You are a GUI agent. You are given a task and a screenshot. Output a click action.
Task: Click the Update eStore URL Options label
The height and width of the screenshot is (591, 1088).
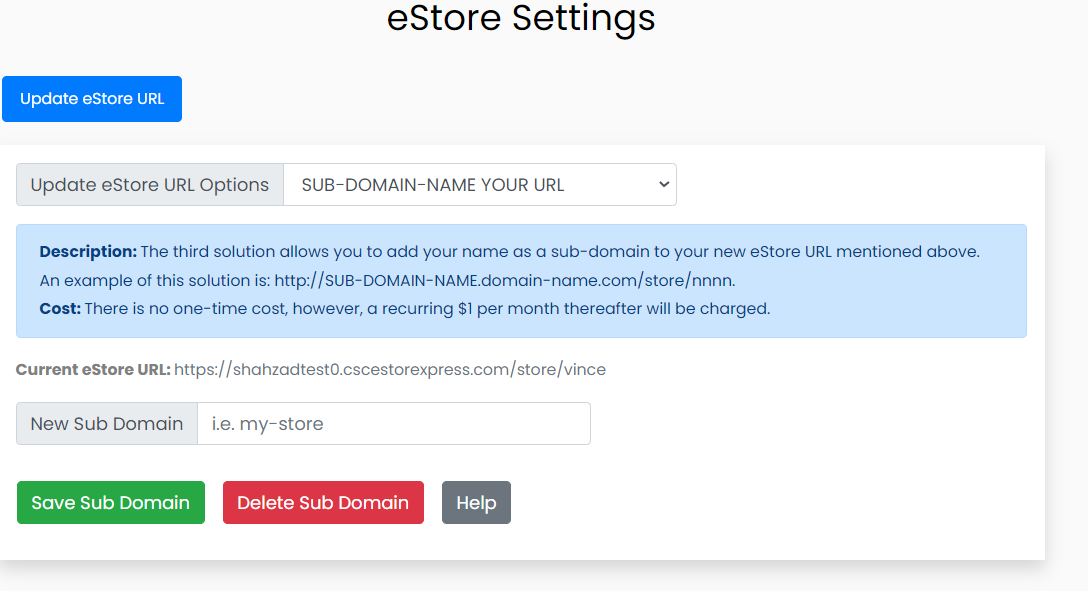coord(148,184)
